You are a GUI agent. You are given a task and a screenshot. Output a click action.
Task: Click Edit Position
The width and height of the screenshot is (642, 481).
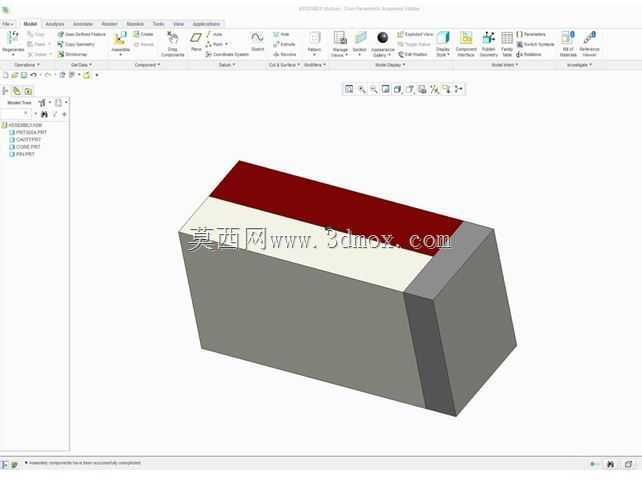coord(413,54)
